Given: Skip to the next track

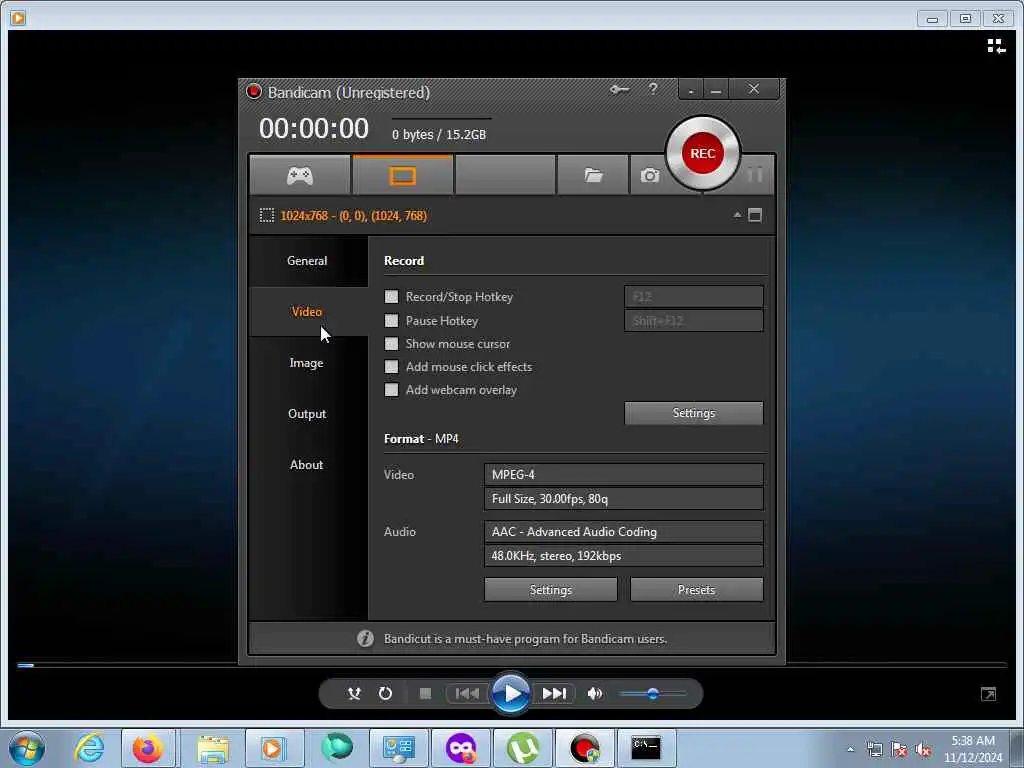Looking at the screenshot, I should click(554, 694).
